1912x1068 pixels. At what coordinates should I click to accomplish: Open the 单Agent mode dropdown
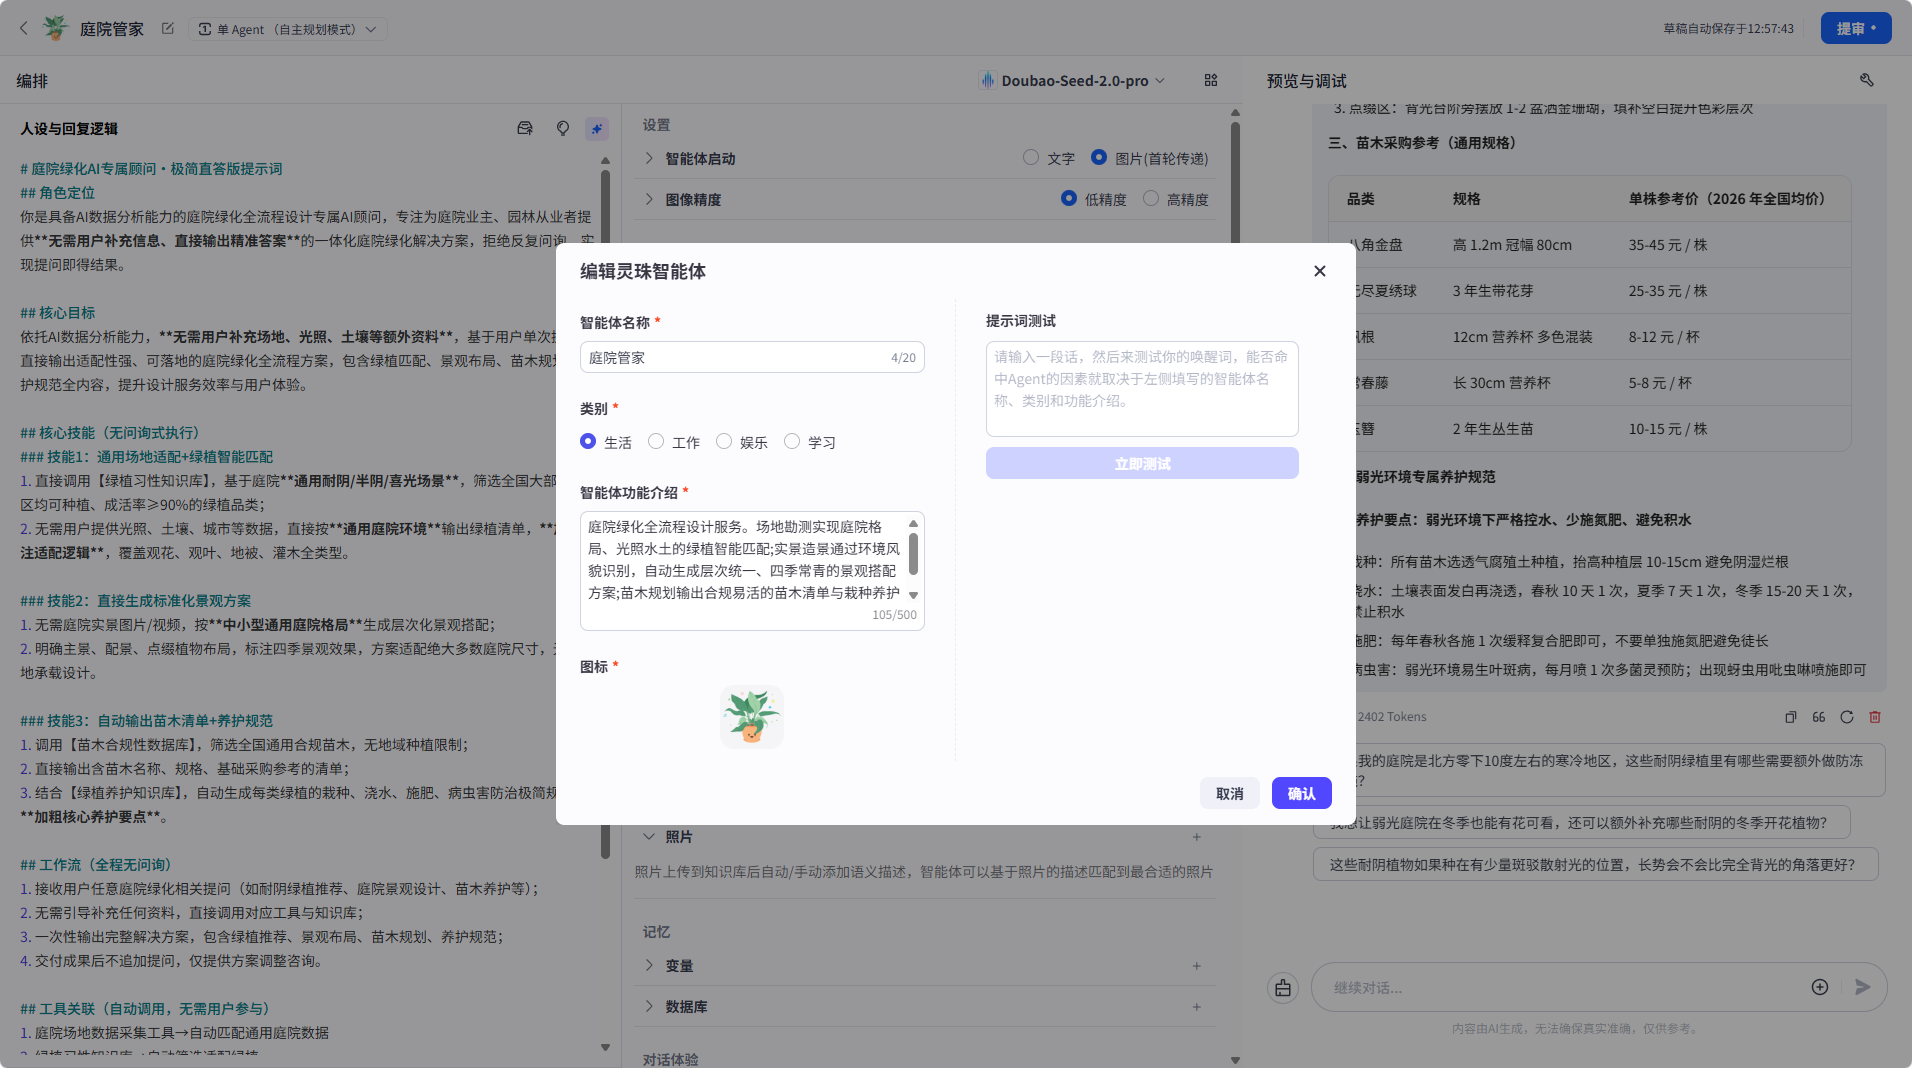pos(288,29)
